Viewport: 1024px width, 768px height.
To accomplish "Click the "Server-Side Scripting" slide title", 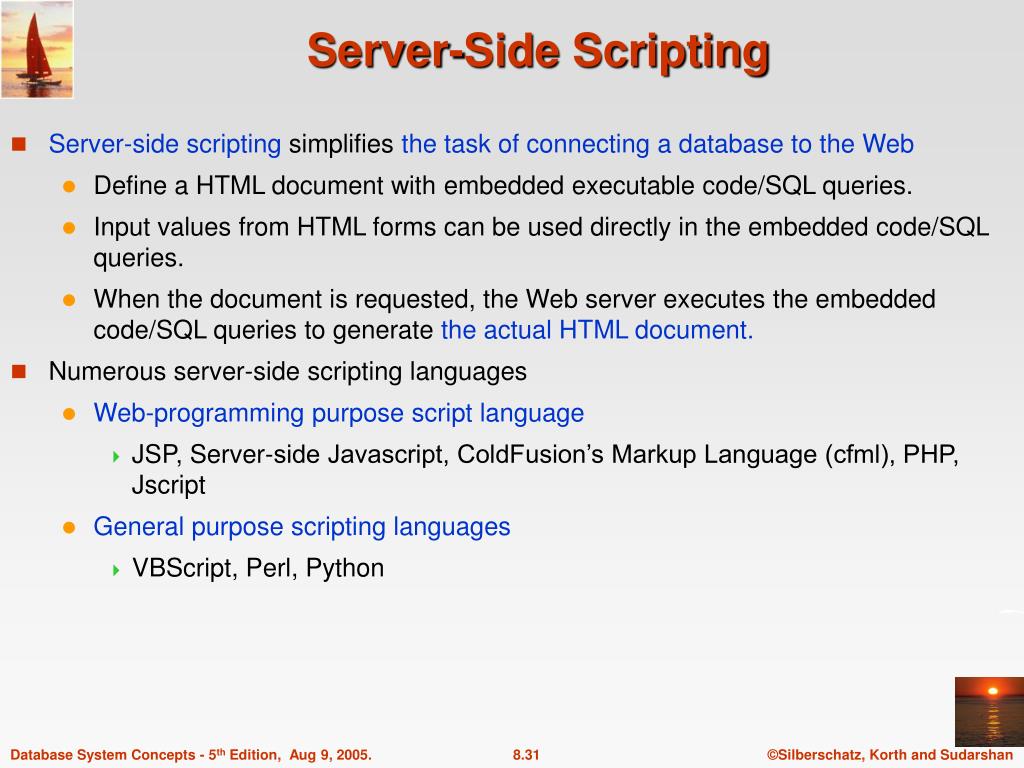I will (538, 51).
